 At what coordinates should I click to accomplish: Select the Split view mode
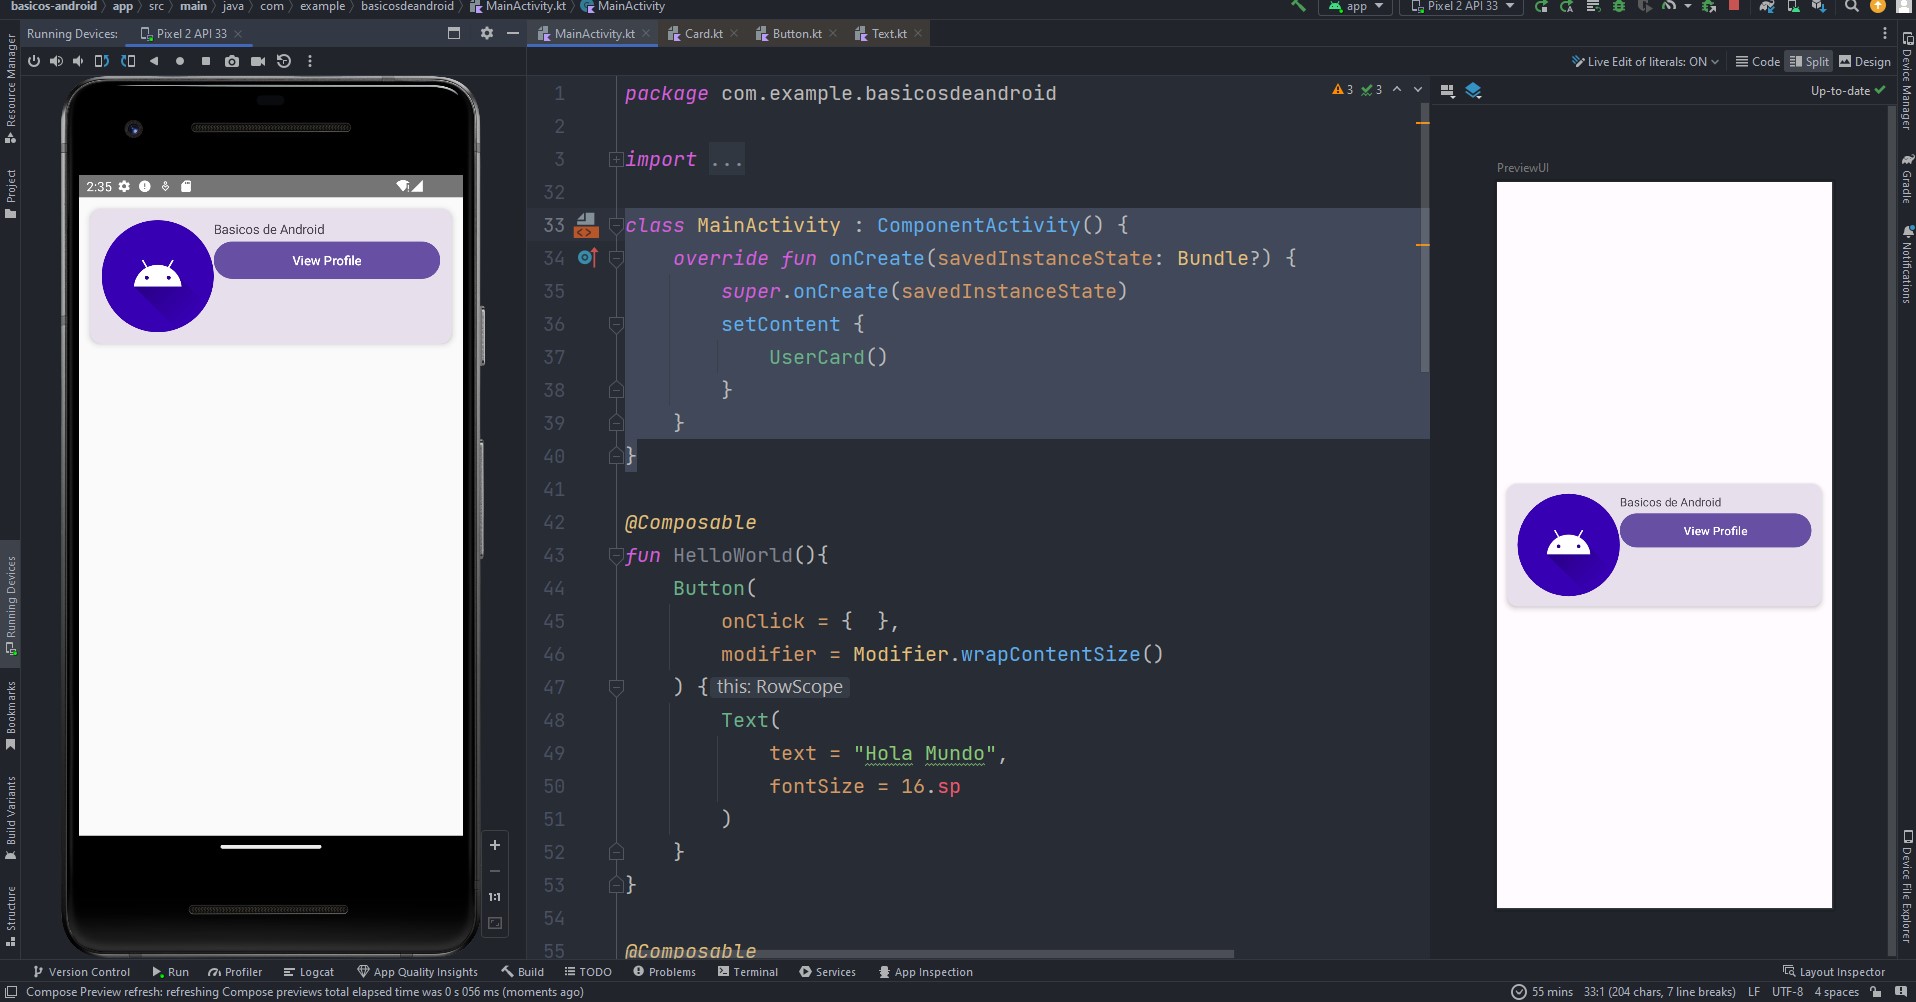[1808, 61]
